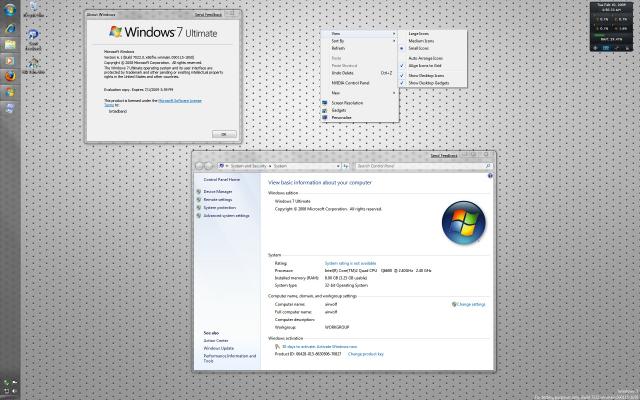Click System rating is not available link

350,263
